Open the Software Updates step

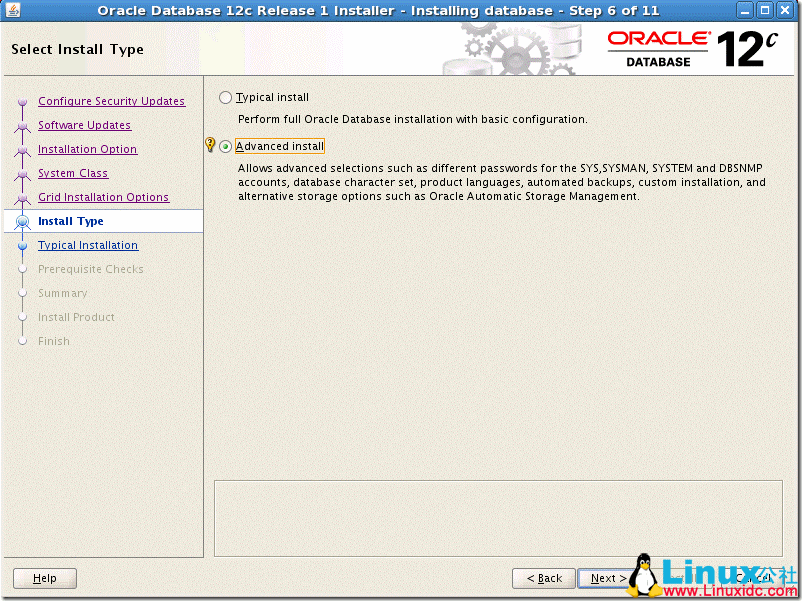pos(84,125)
